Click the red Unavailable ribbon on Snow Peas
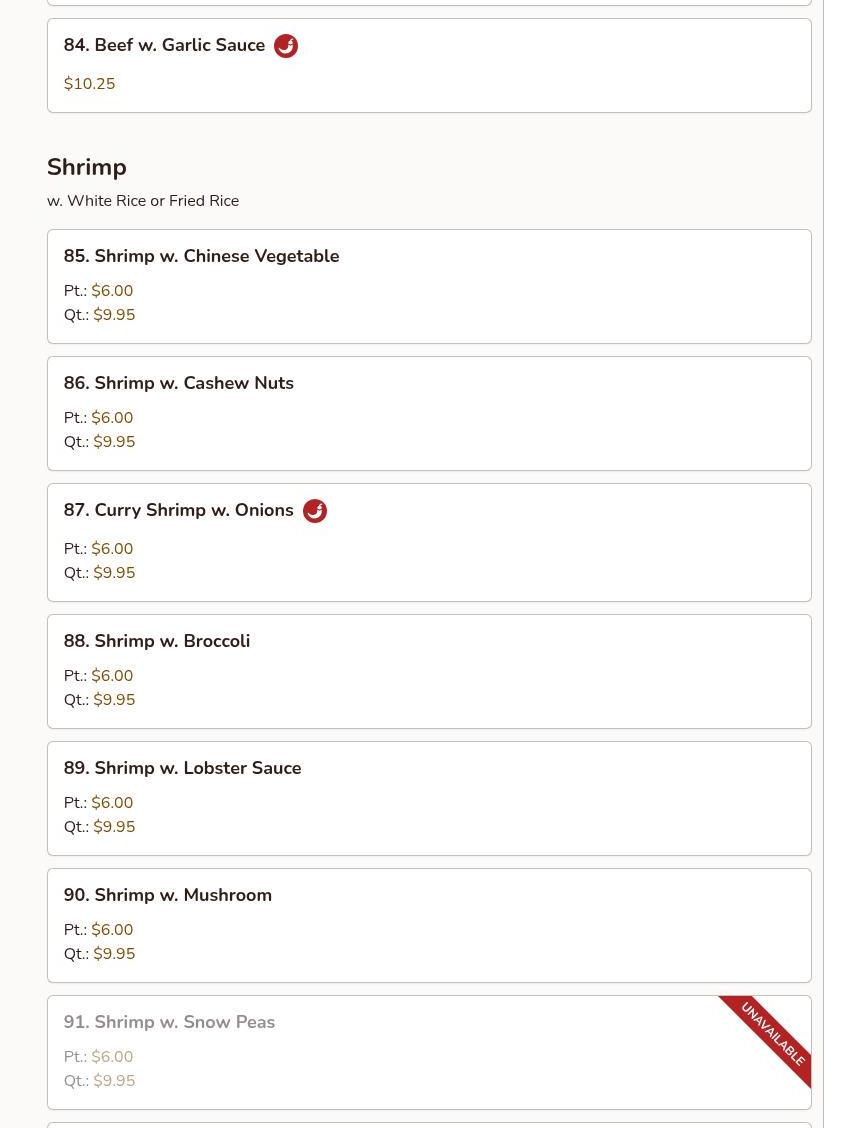This screenshot has height=1128, width=864. tap(772, 1033)
